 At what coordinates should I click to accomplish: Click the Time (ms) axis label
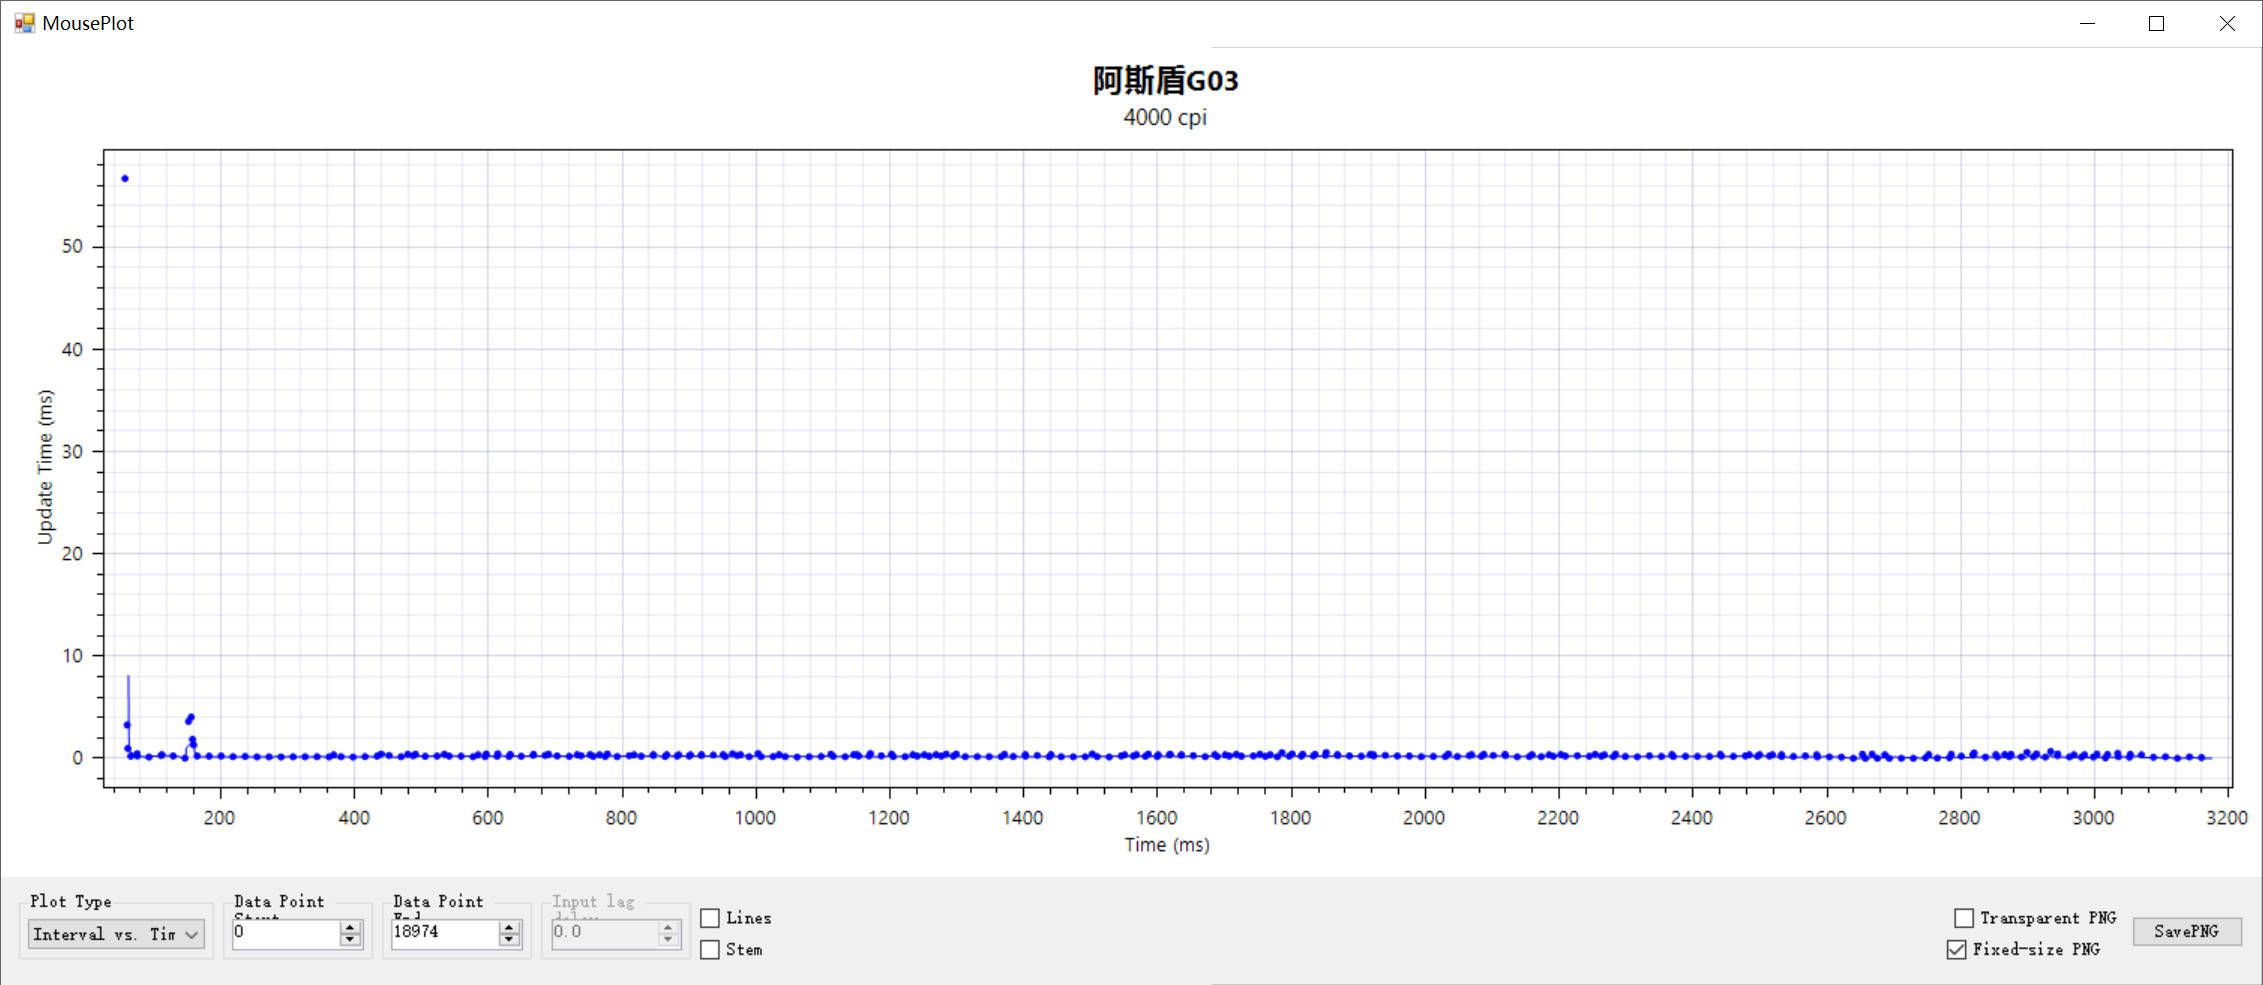(1167, 845)
